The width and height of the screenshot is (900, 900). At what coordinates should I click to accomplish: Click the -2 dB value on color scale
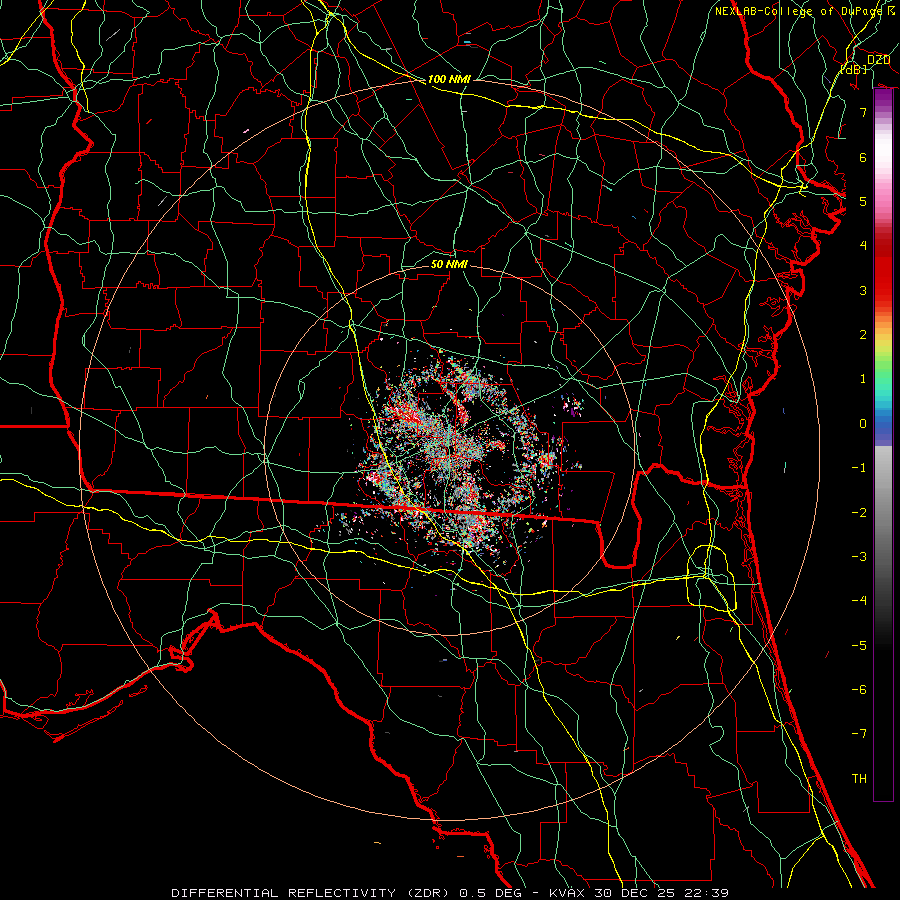pyautogui.click(x=859, y=513)
